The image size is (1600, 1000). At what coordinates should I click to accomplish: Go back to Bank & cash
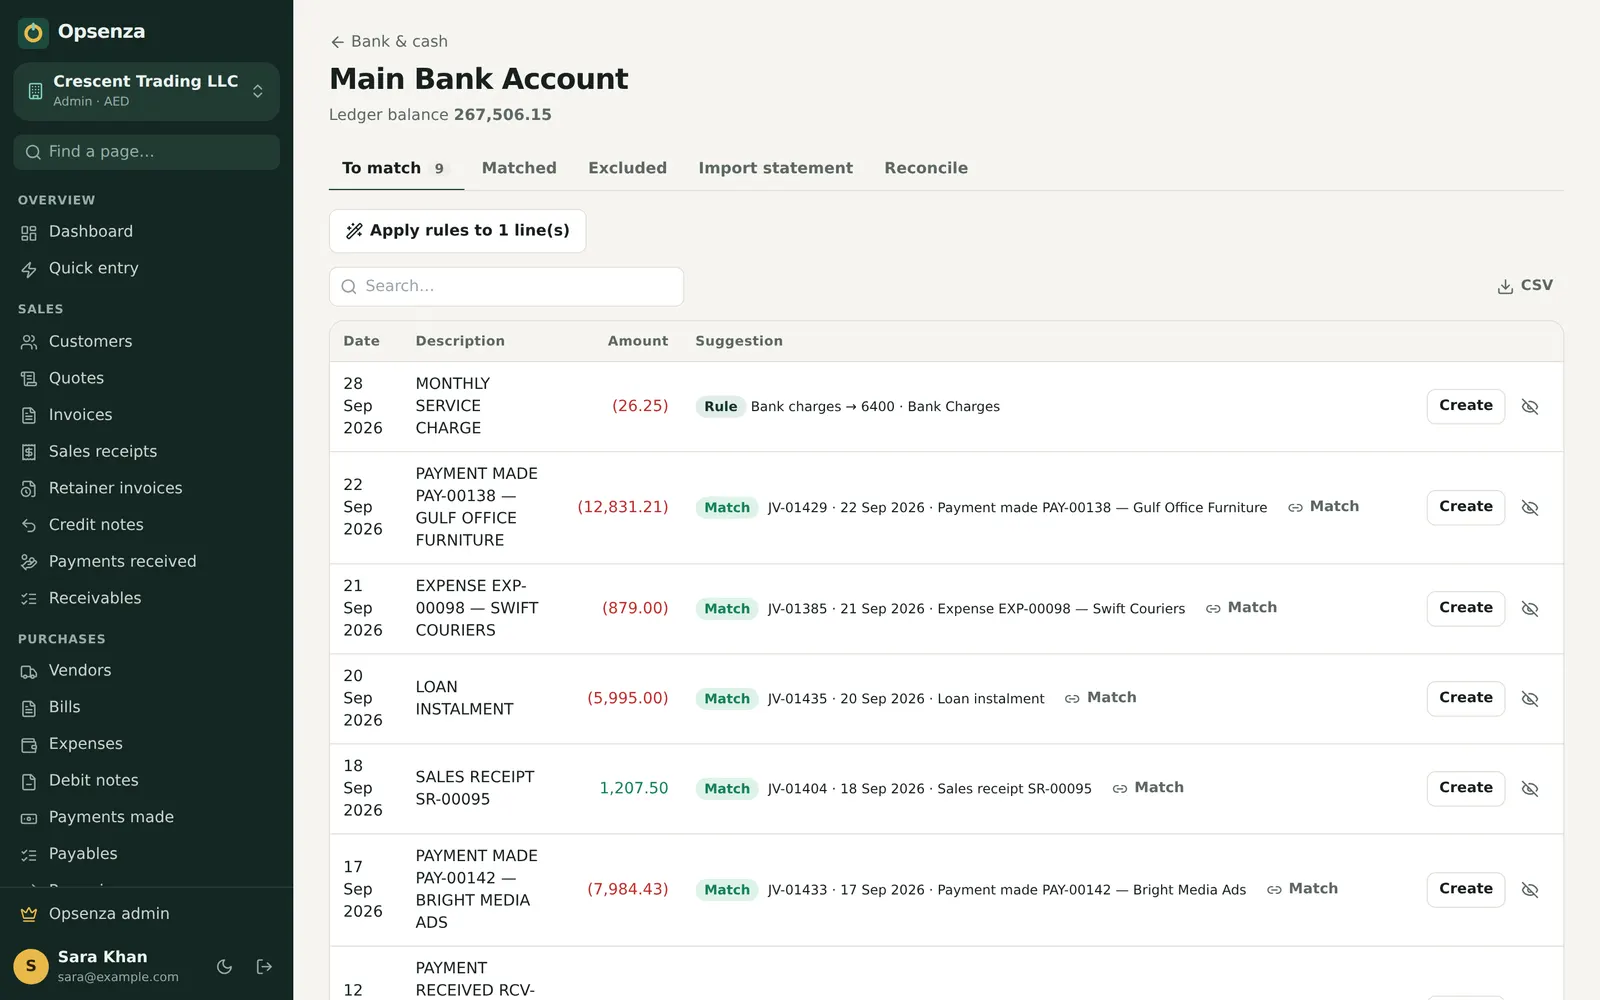[389, 41]
